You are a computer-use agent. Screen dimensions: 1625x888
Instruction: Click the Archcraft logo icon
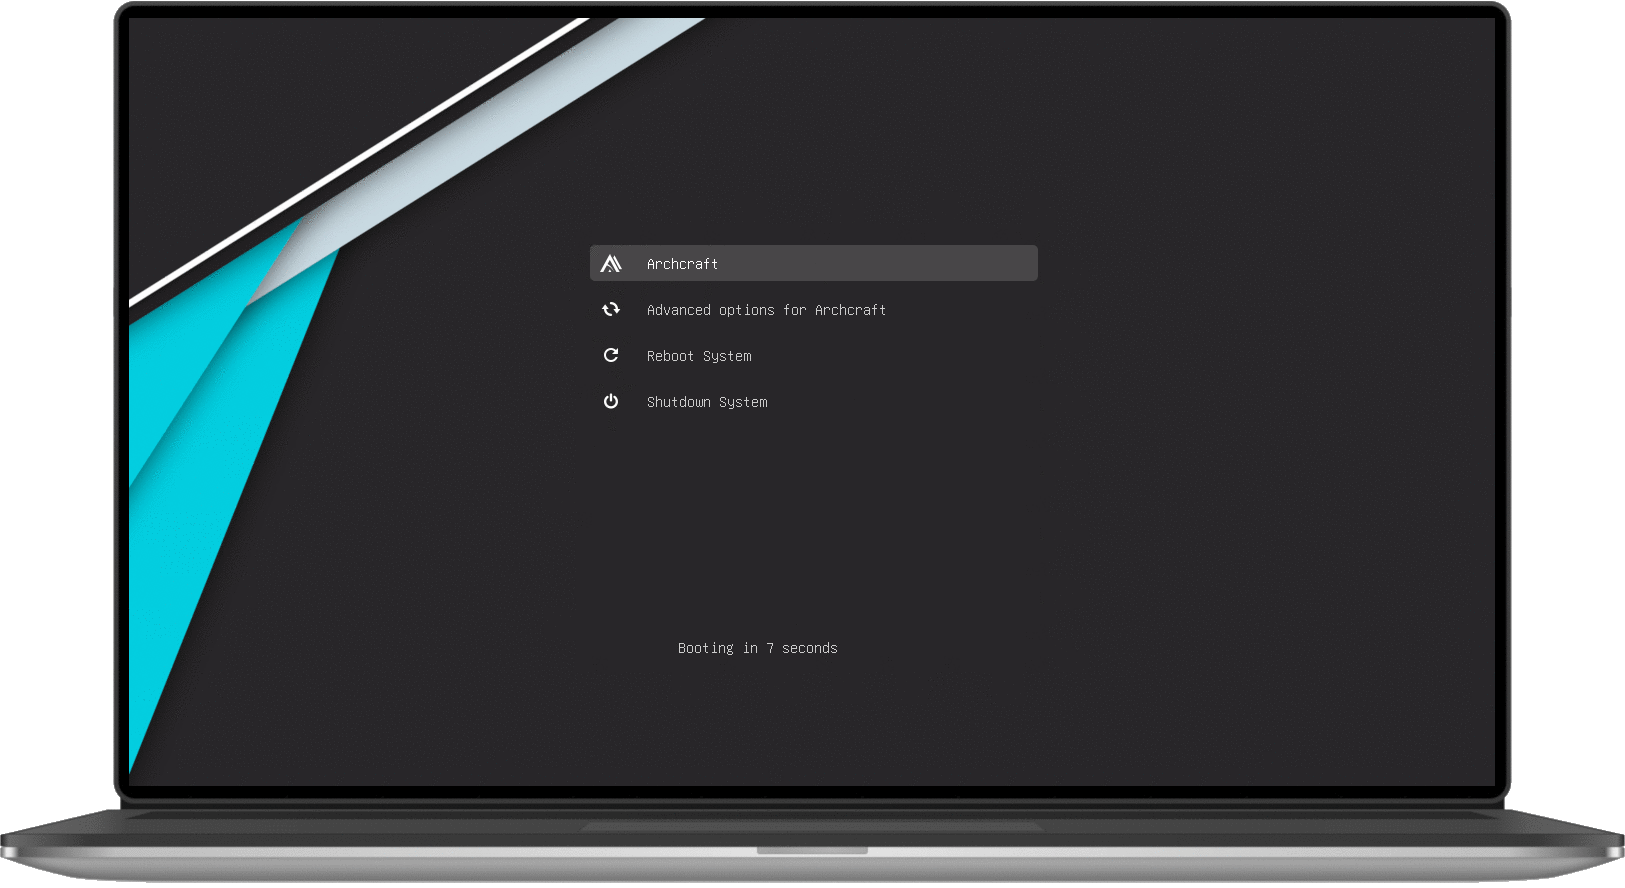point(611,264)
